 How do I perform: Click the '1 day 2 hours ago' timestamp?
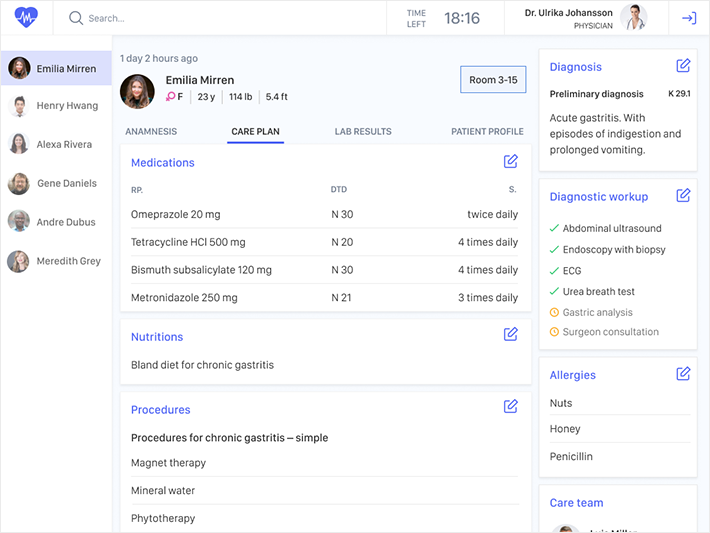tap(159, 58)
